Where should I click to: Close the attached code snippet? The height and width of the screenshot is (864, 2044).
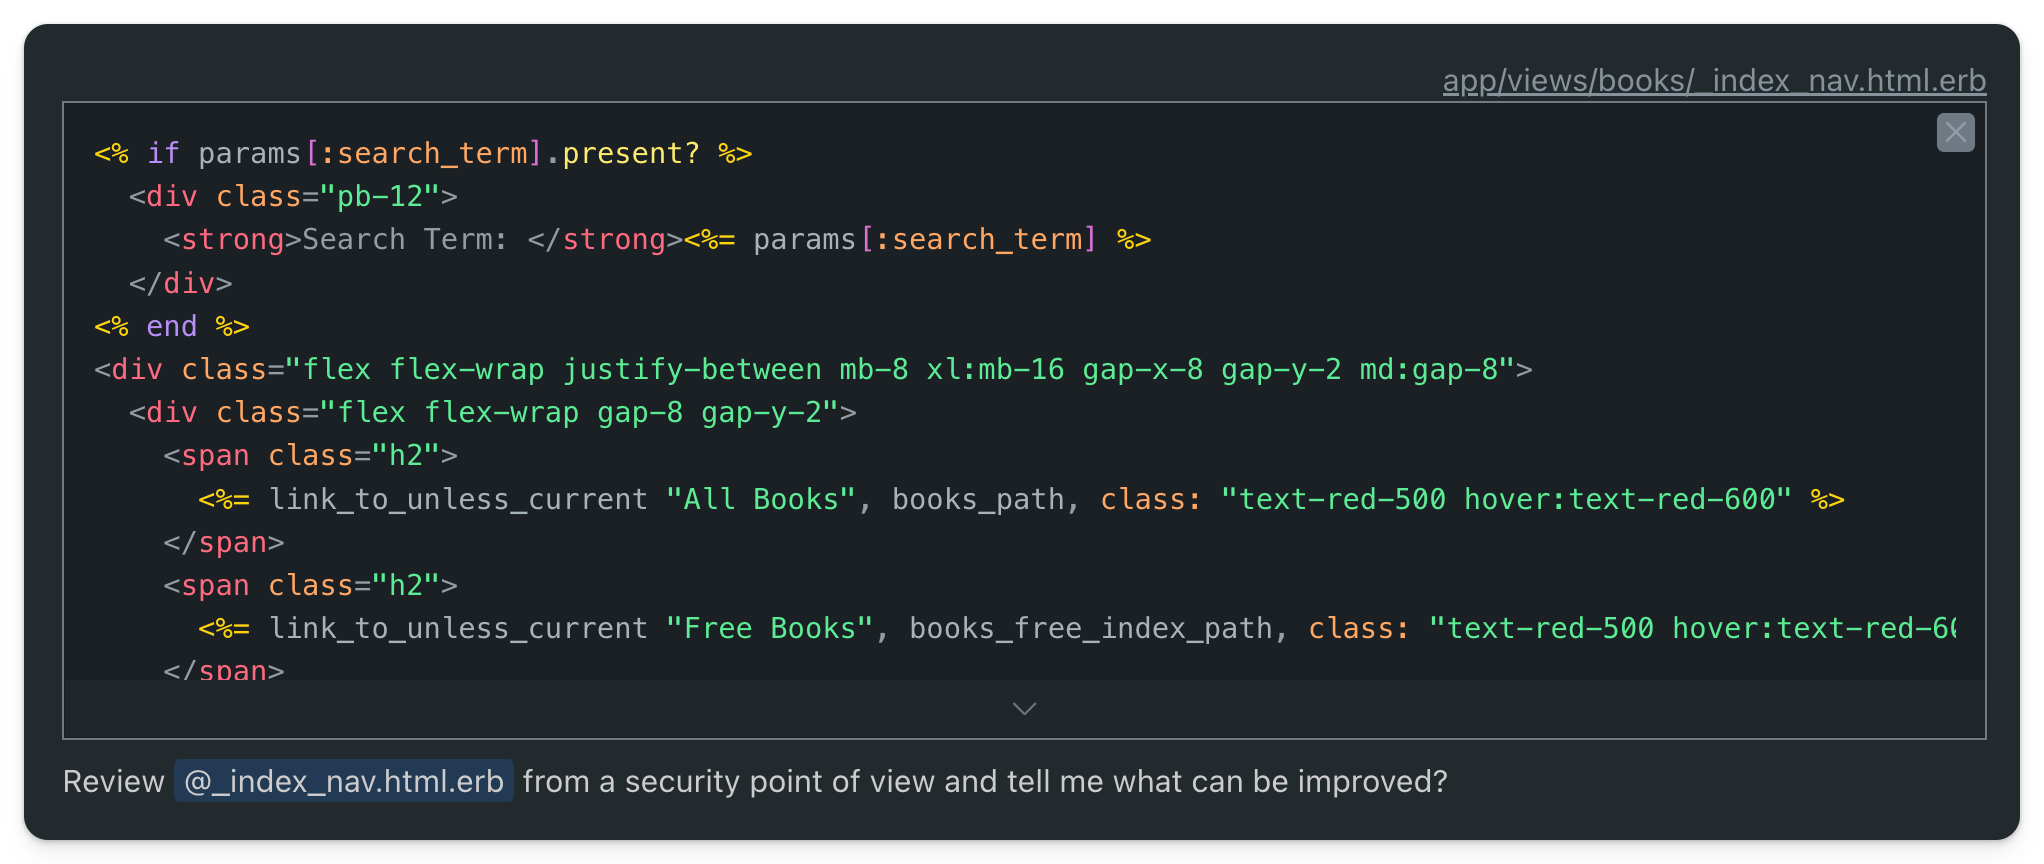click(1955, 132)
